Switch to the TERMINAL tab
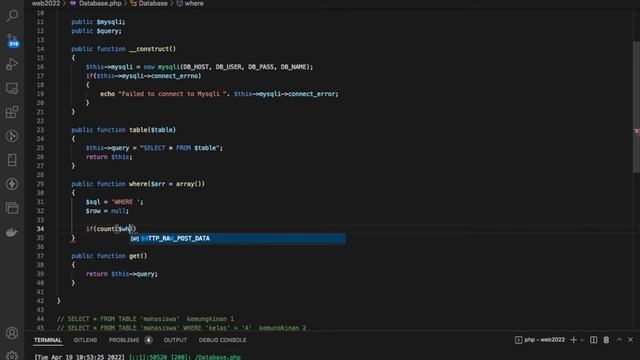The image size is (640, 360). [48, 340]
